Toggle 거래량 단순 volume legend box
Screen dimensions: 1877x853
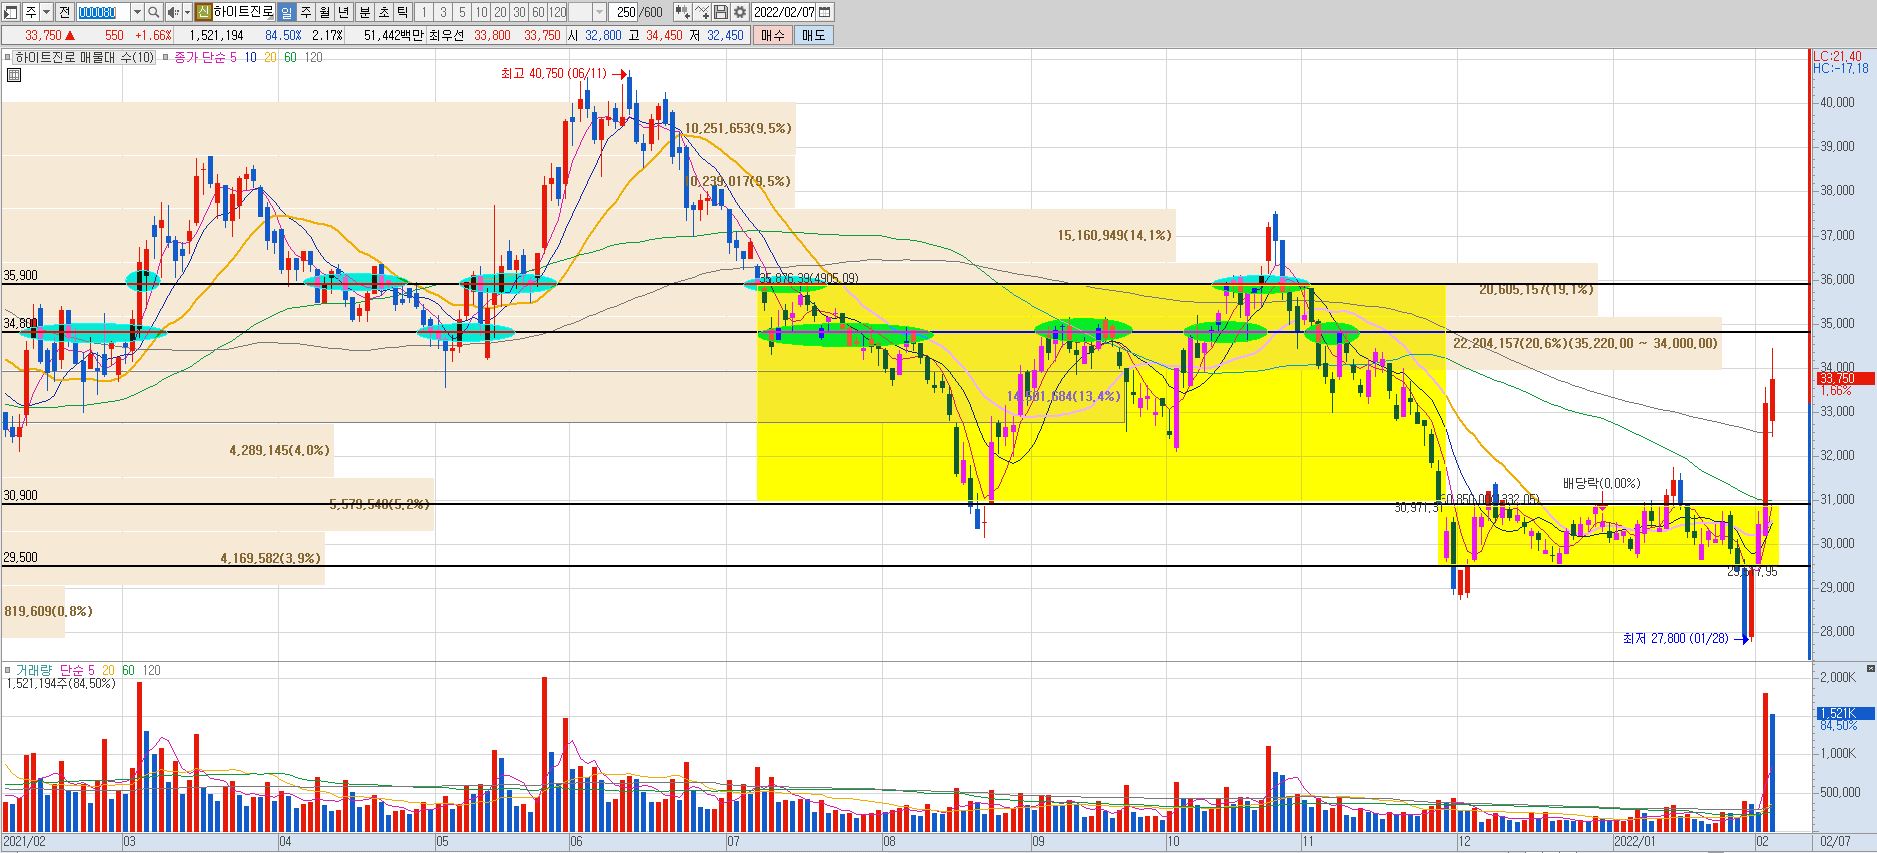(x=8, y=670)
